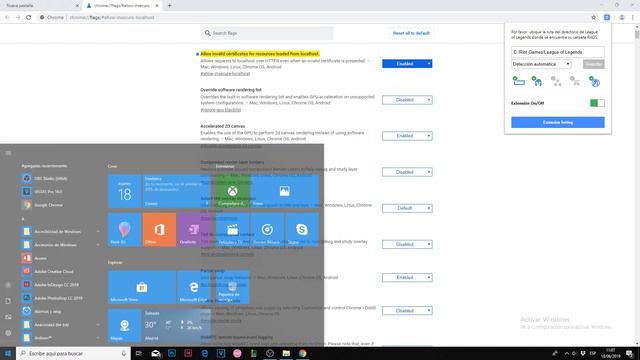
Task: Open Microsoft Edge tile in Start menu
Action: [193, 287]
